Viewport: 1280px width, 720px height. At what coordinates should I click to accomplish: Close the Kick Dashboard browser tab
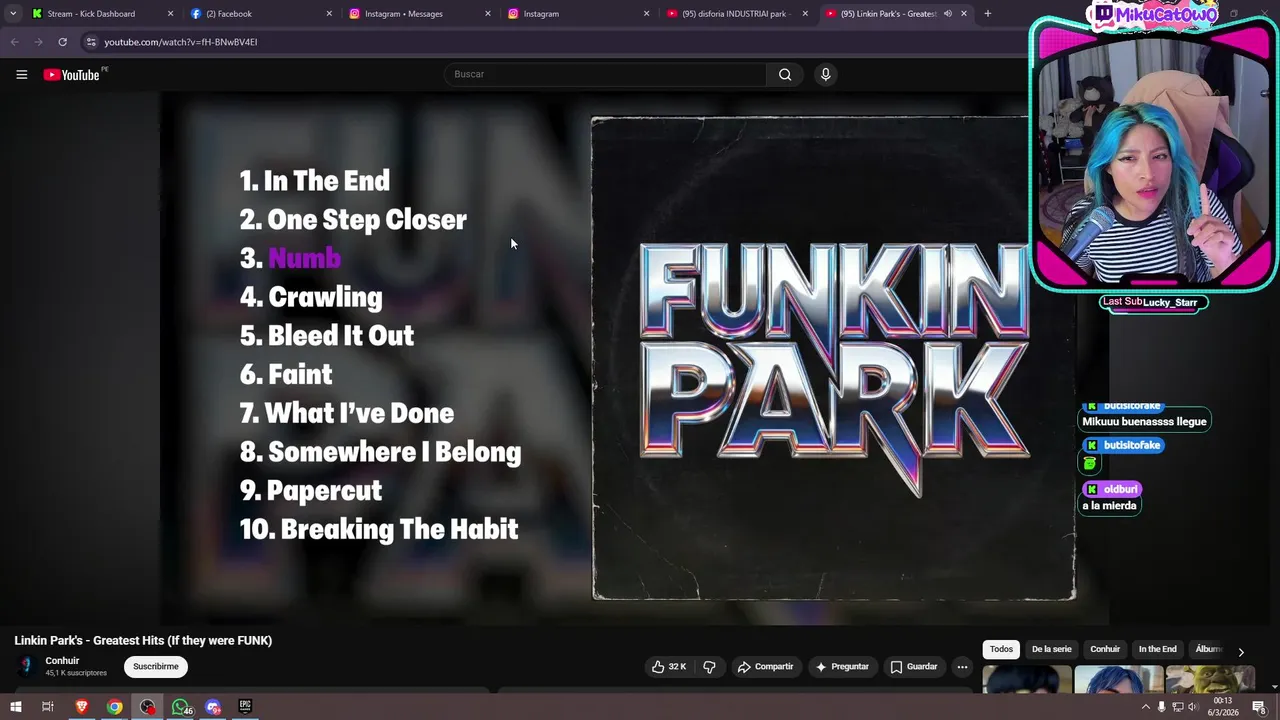click(170, 14)
